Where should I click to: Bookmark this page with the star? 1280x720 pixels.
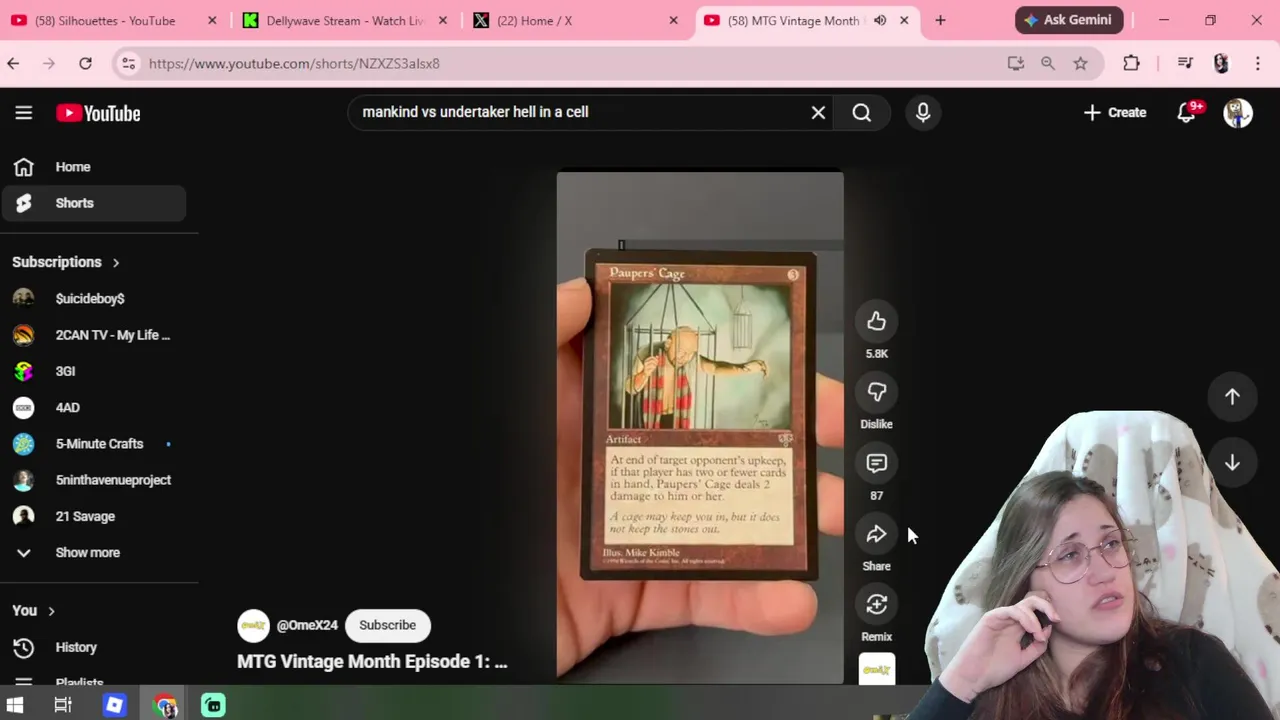pyautogui.click(x=1080, y=63)
